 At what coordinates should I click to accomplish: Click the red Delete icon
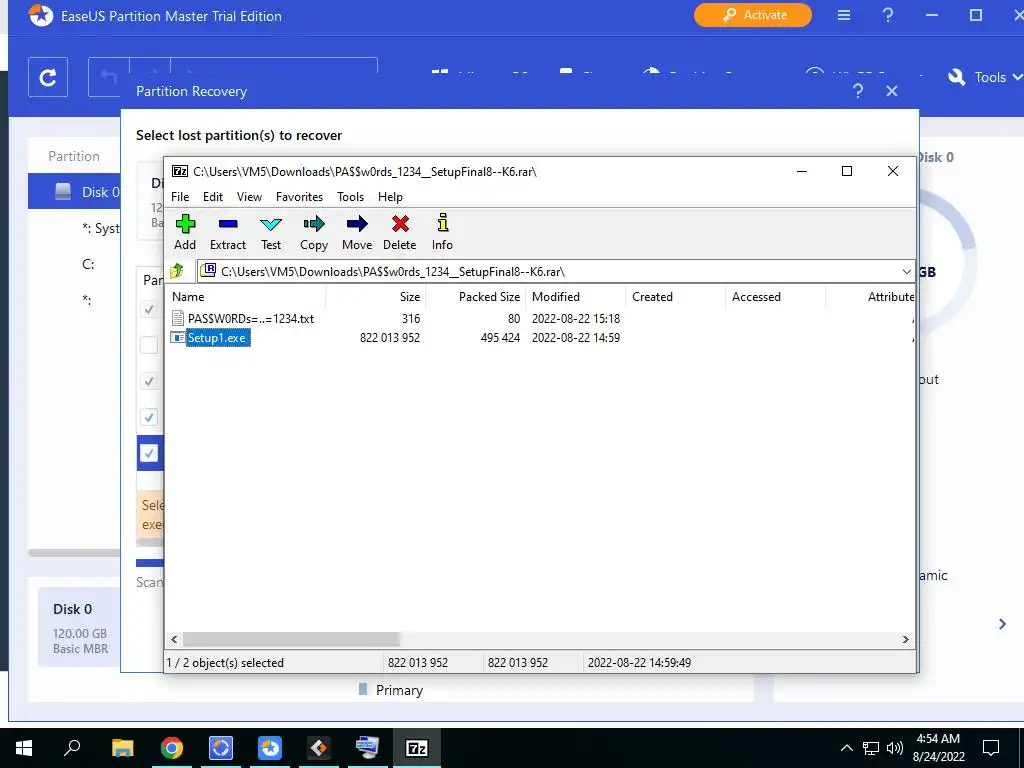click(x=400, y=232)
